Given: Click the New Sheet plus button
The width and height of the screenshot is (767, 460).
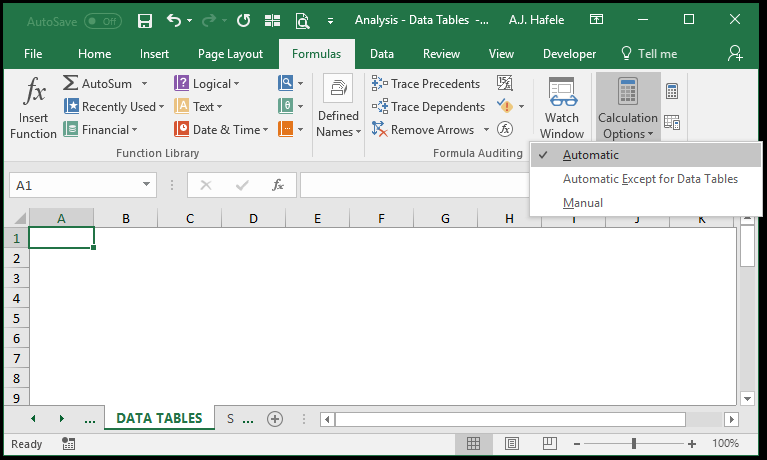Looking at the screenshot, I should pyautogui.click(x=275, y=419).
